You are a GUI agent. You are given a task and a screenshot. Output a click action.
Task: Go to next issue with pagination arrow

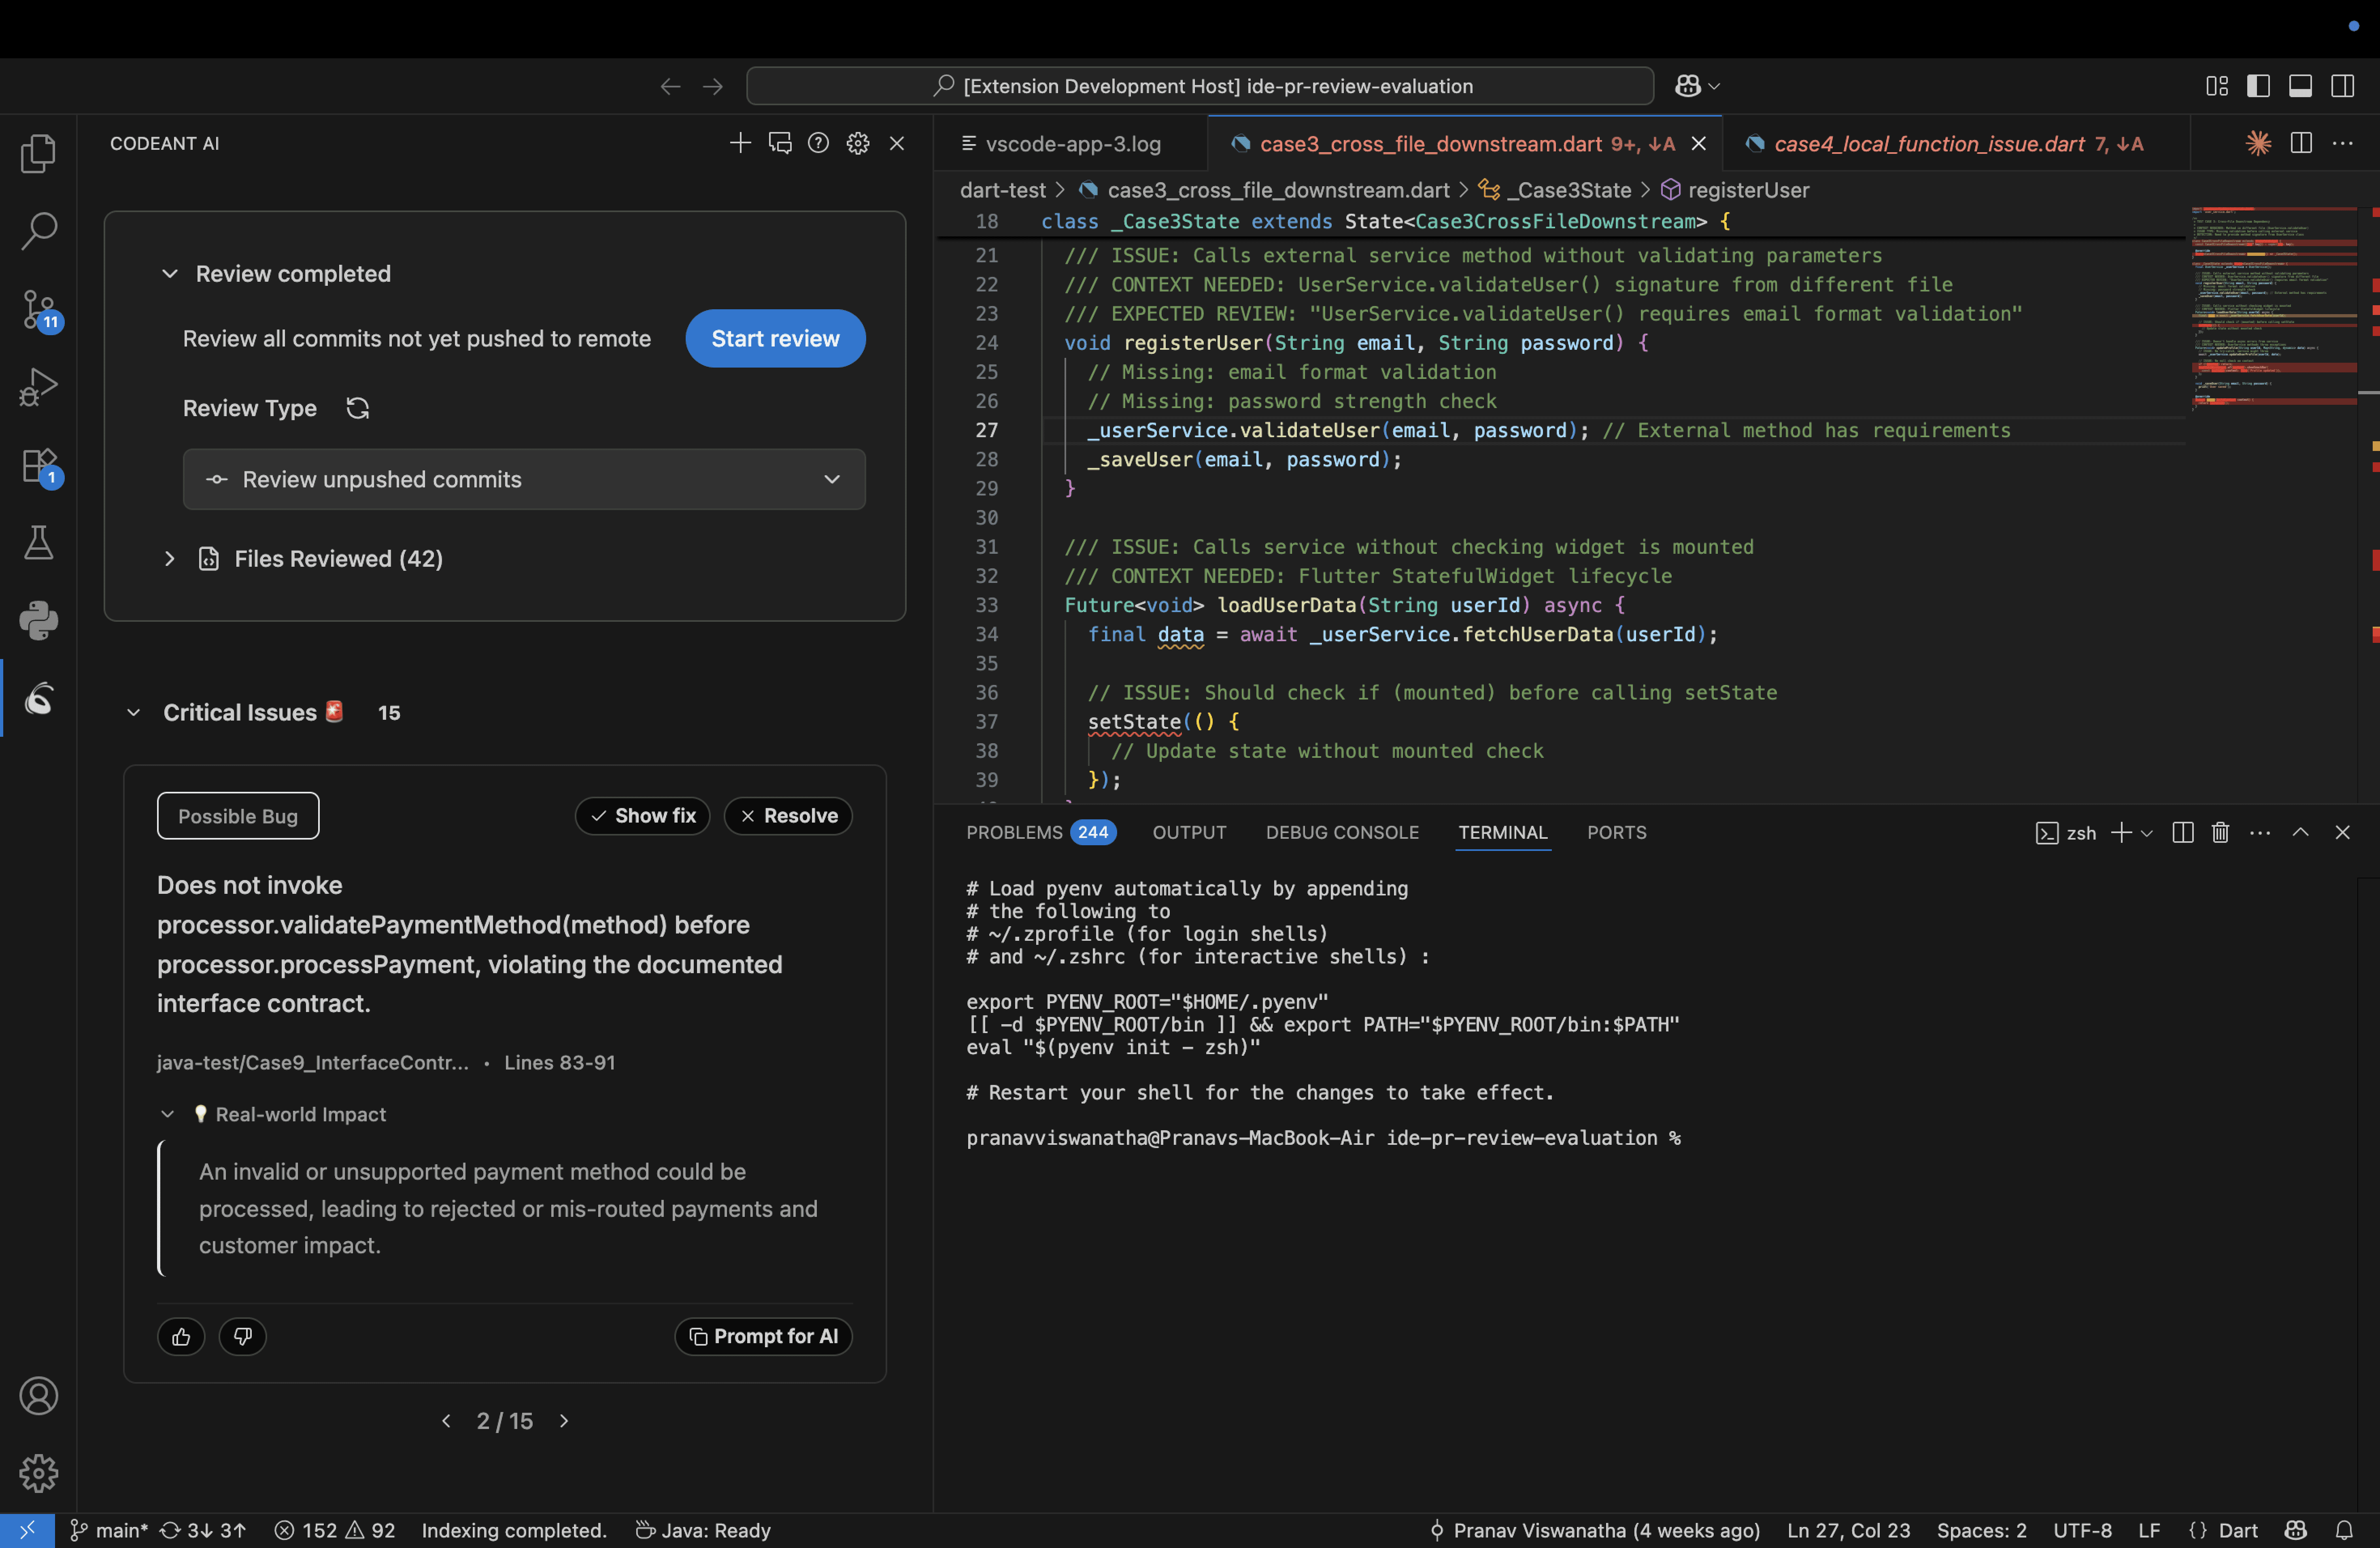tap(563, 1420)
